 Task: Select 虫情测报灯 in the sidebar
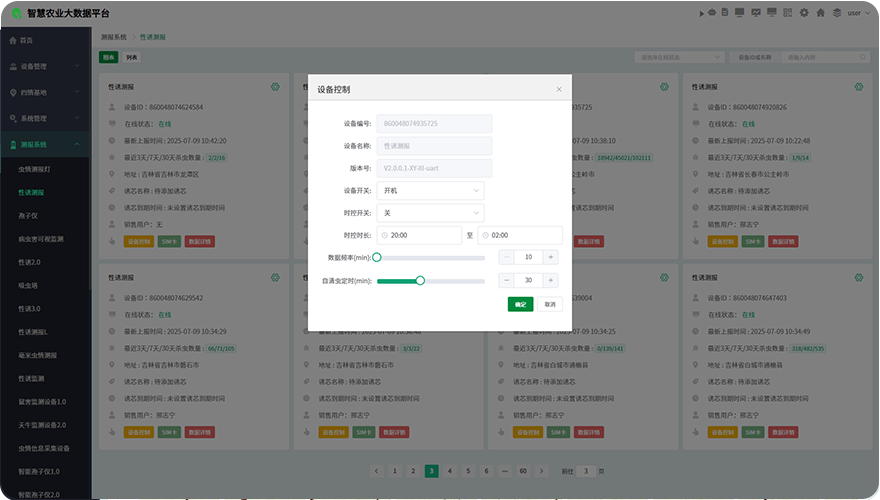tap(34, 169)
